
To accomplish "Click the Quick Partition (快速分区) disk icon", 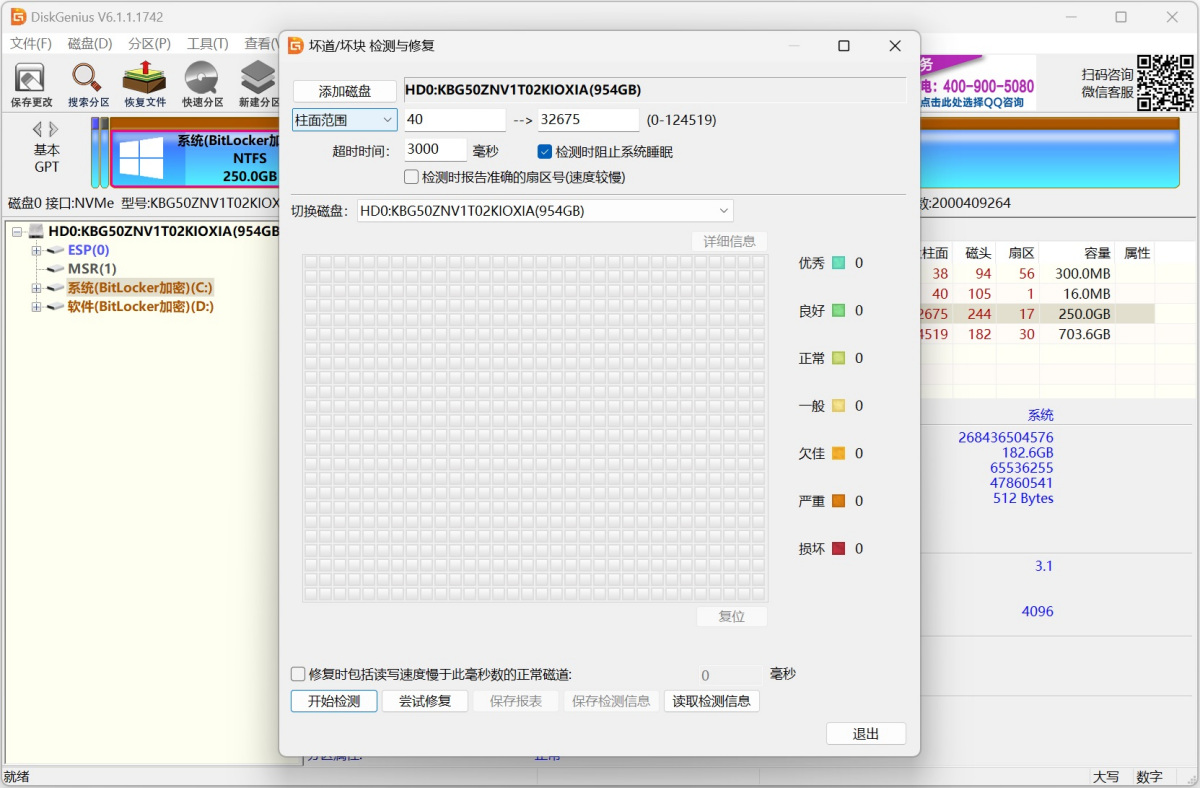I will point(202,78).
